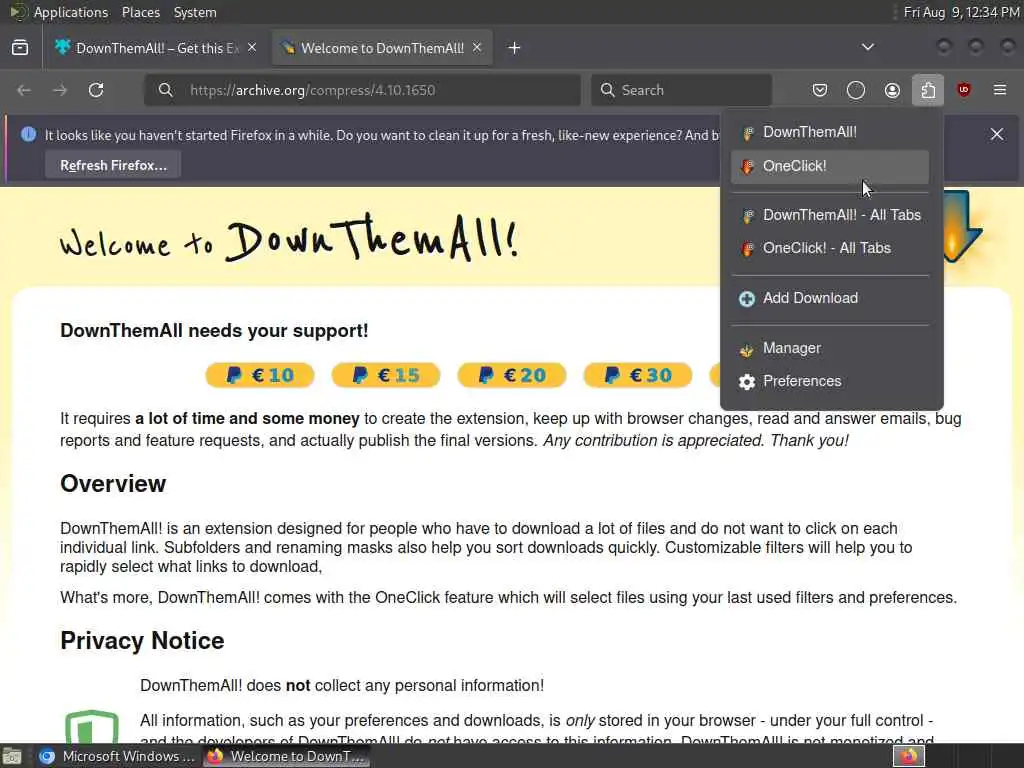Screen dimensions: 1024x768
Task: Click the Overview heading text
Action: (x=113, y=484)
